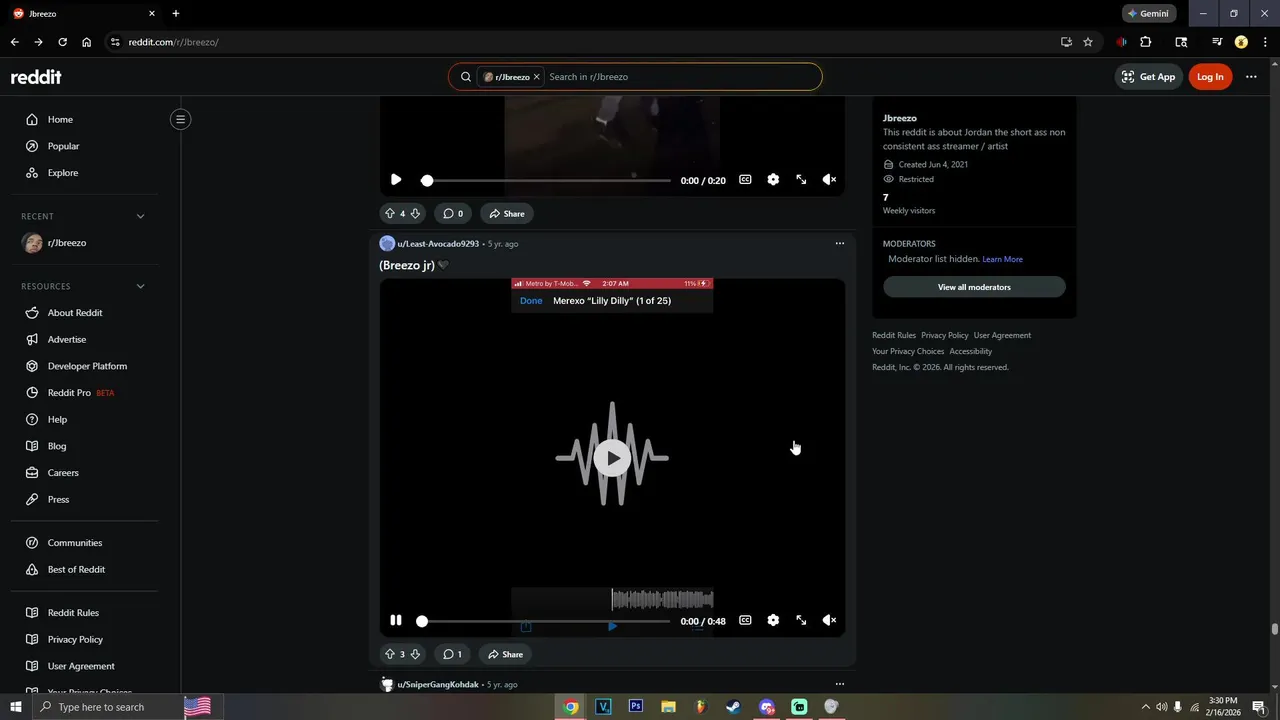Open Explore in sidebar

click(62, 173)
